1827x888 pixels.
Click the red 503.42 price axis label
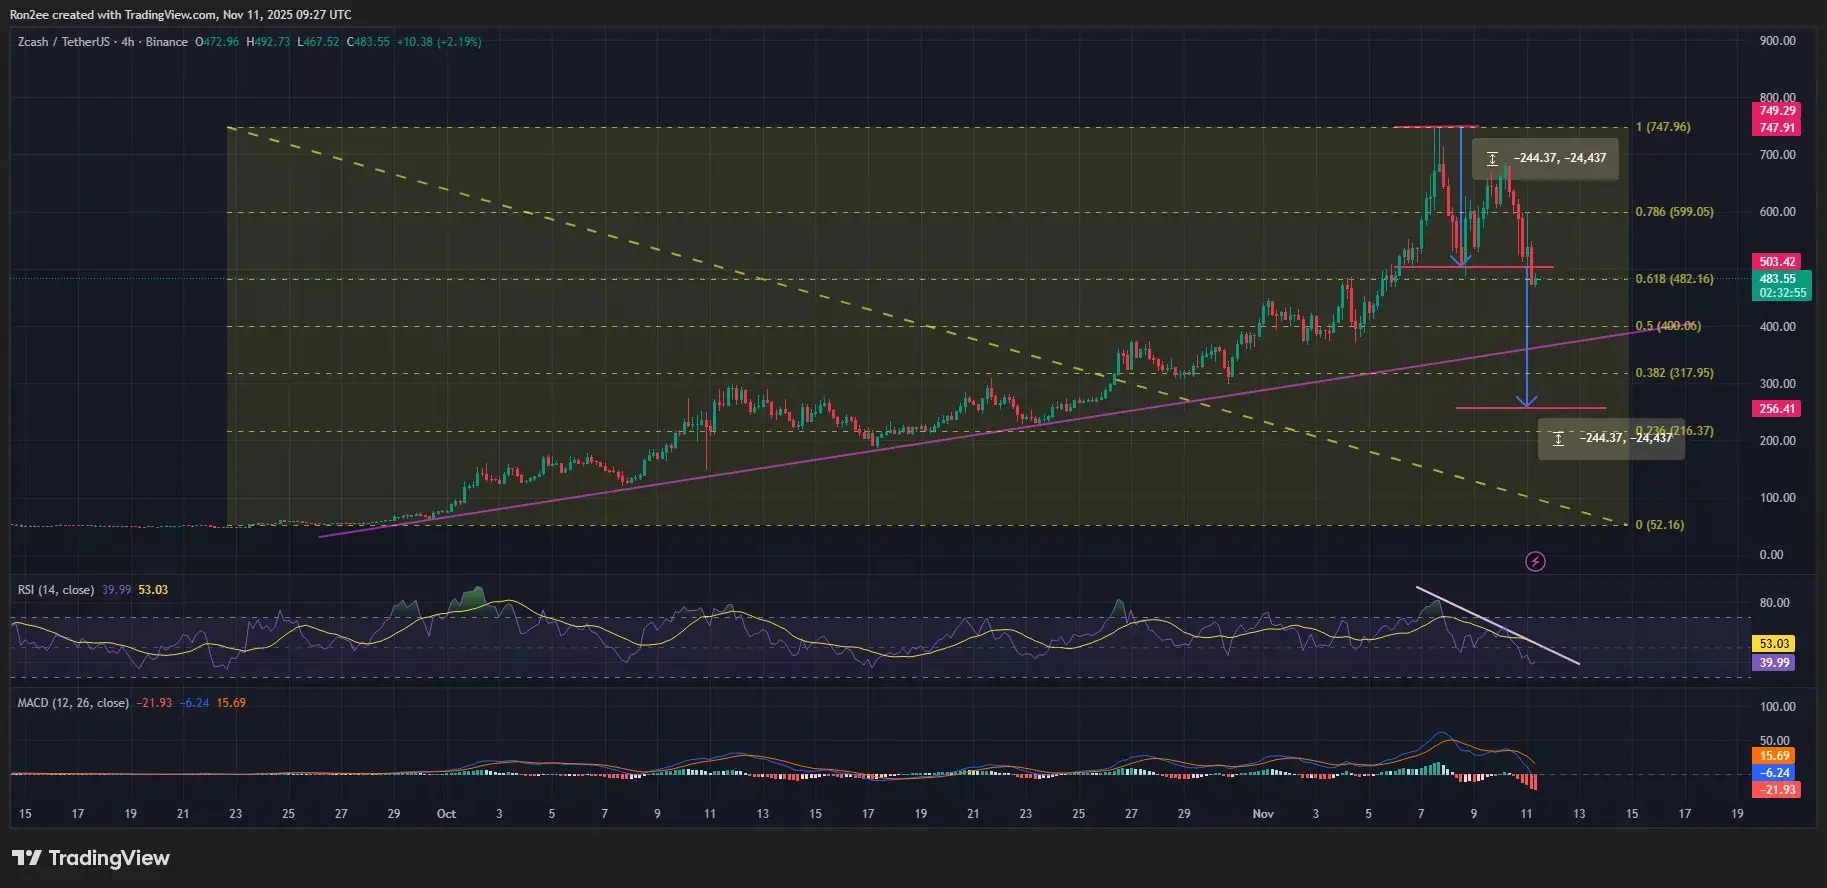[1777, 262]
